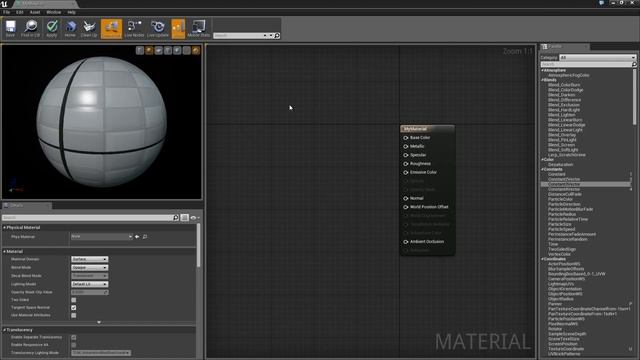The height and width of the screenshot is (360, 640).
Task: Open the Edit menu
Action: (20, 12)
